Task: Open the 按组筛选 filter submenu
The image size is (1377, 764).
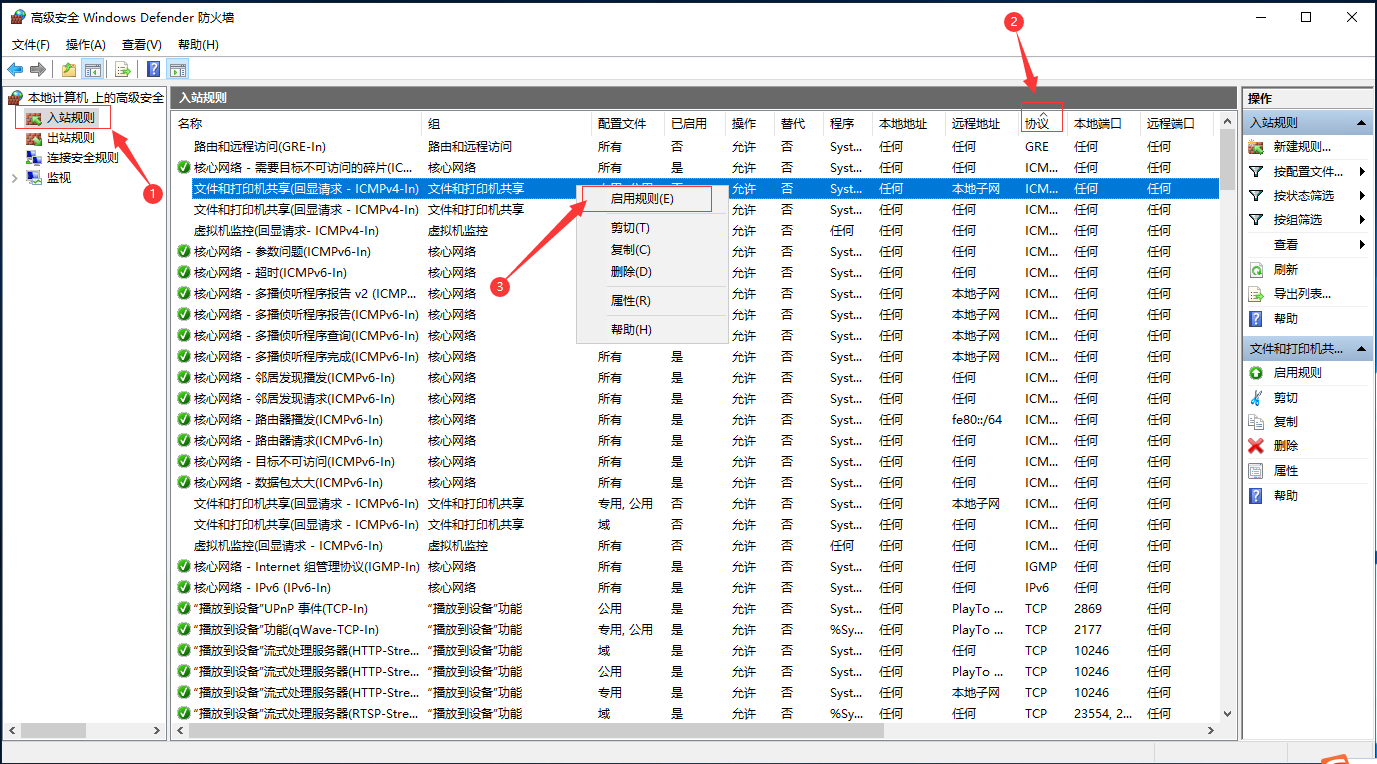Action: click(1308, 220)
